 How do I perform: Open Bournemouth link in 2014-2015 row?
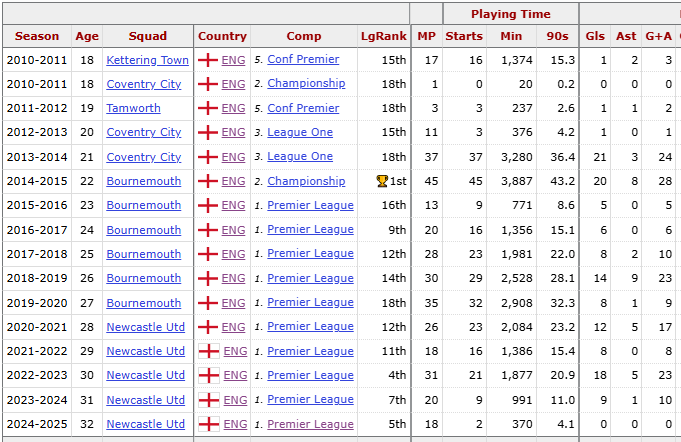[x=144, y=181]
